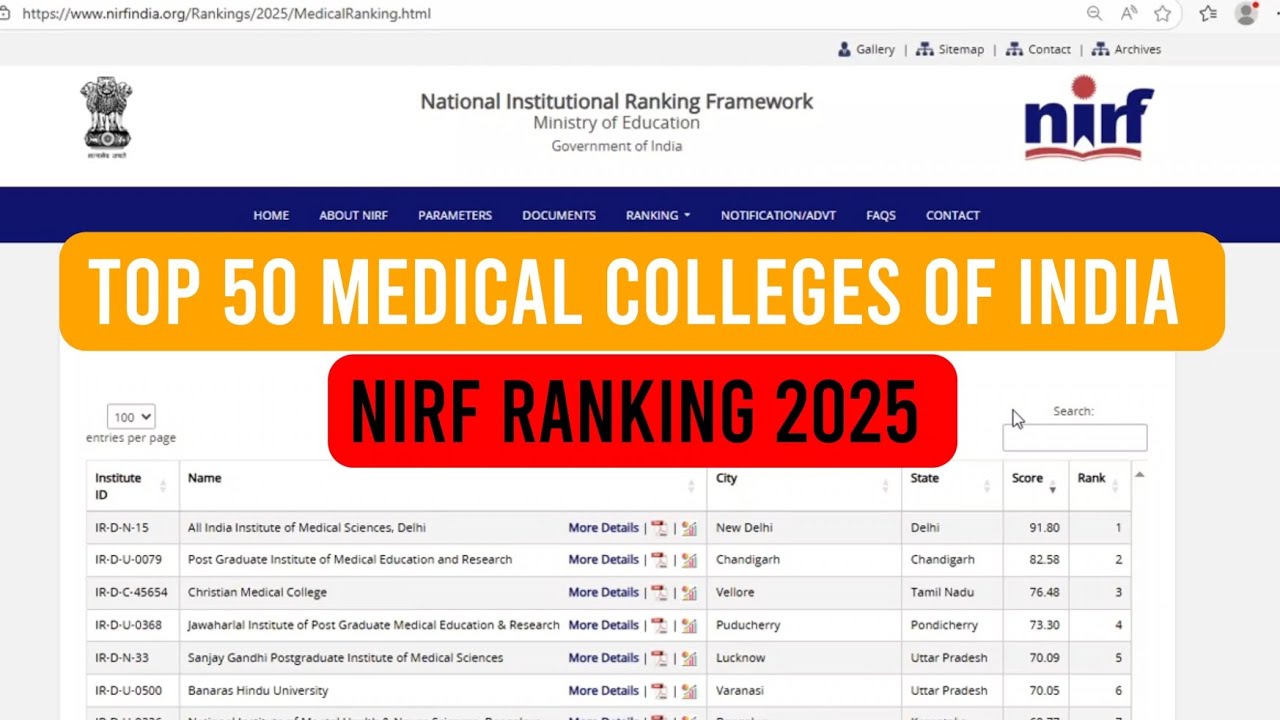This screenshot has height=720, width=1280.
Task: Open More Details for Sanjay Gandhi Postgraduate Institute
Action: (x=603, y=658)
